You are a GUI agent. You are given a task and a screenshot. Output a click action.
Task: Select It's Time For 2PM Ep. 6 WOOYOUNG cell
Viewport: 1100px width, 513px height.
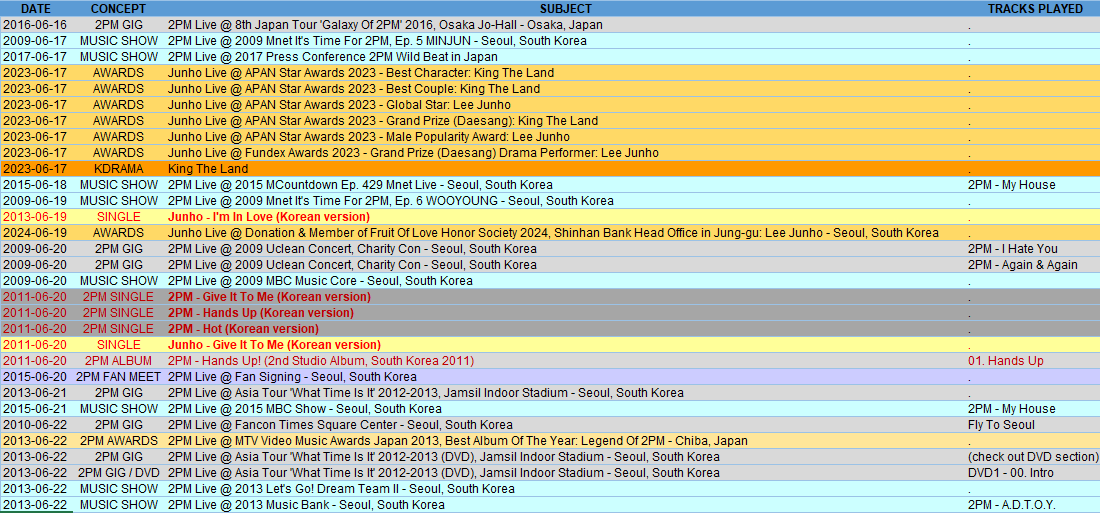[x=565, y=201]
